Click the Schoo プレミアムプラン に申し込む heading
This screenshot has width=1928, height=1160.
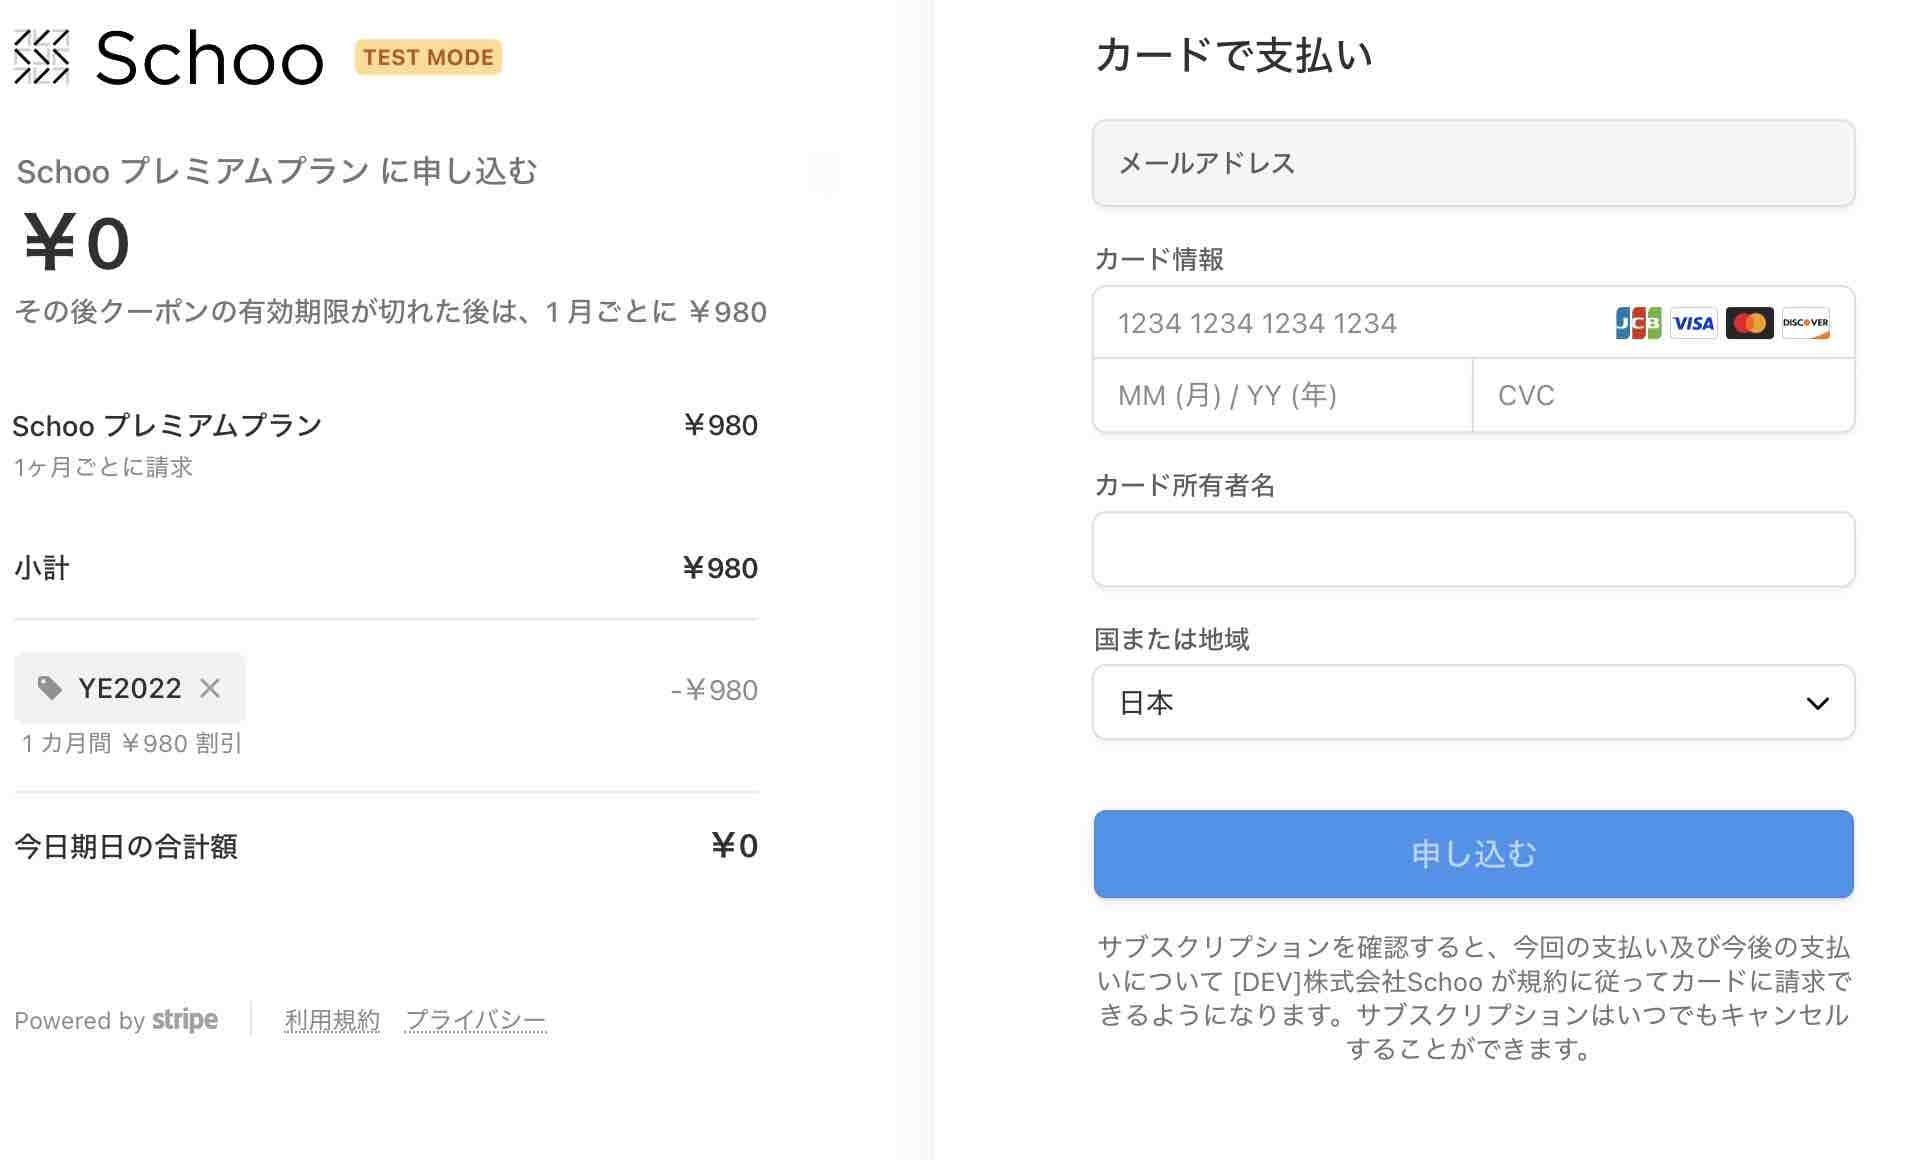tap(277, 171)
